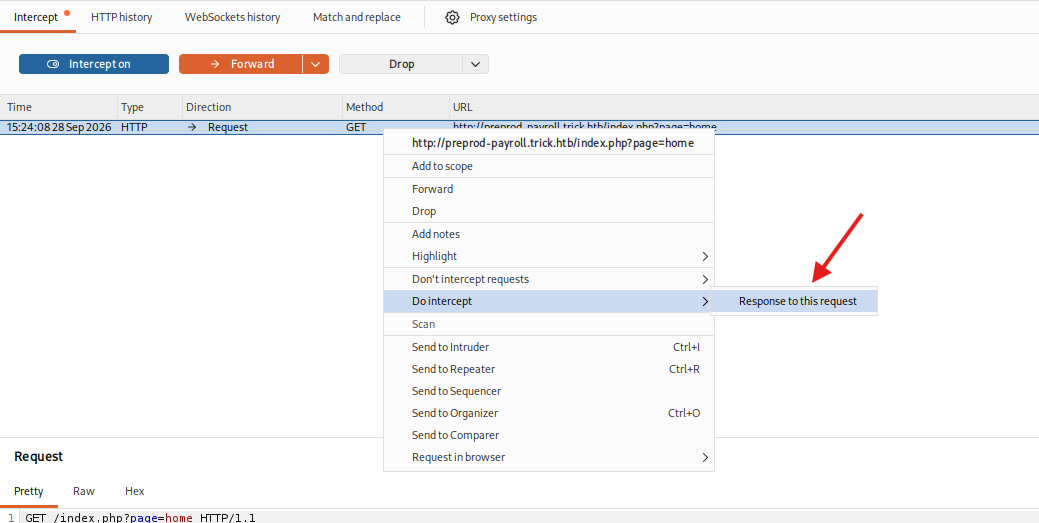
Task: Expand Request in browser submenu
Action: point(549,457)
